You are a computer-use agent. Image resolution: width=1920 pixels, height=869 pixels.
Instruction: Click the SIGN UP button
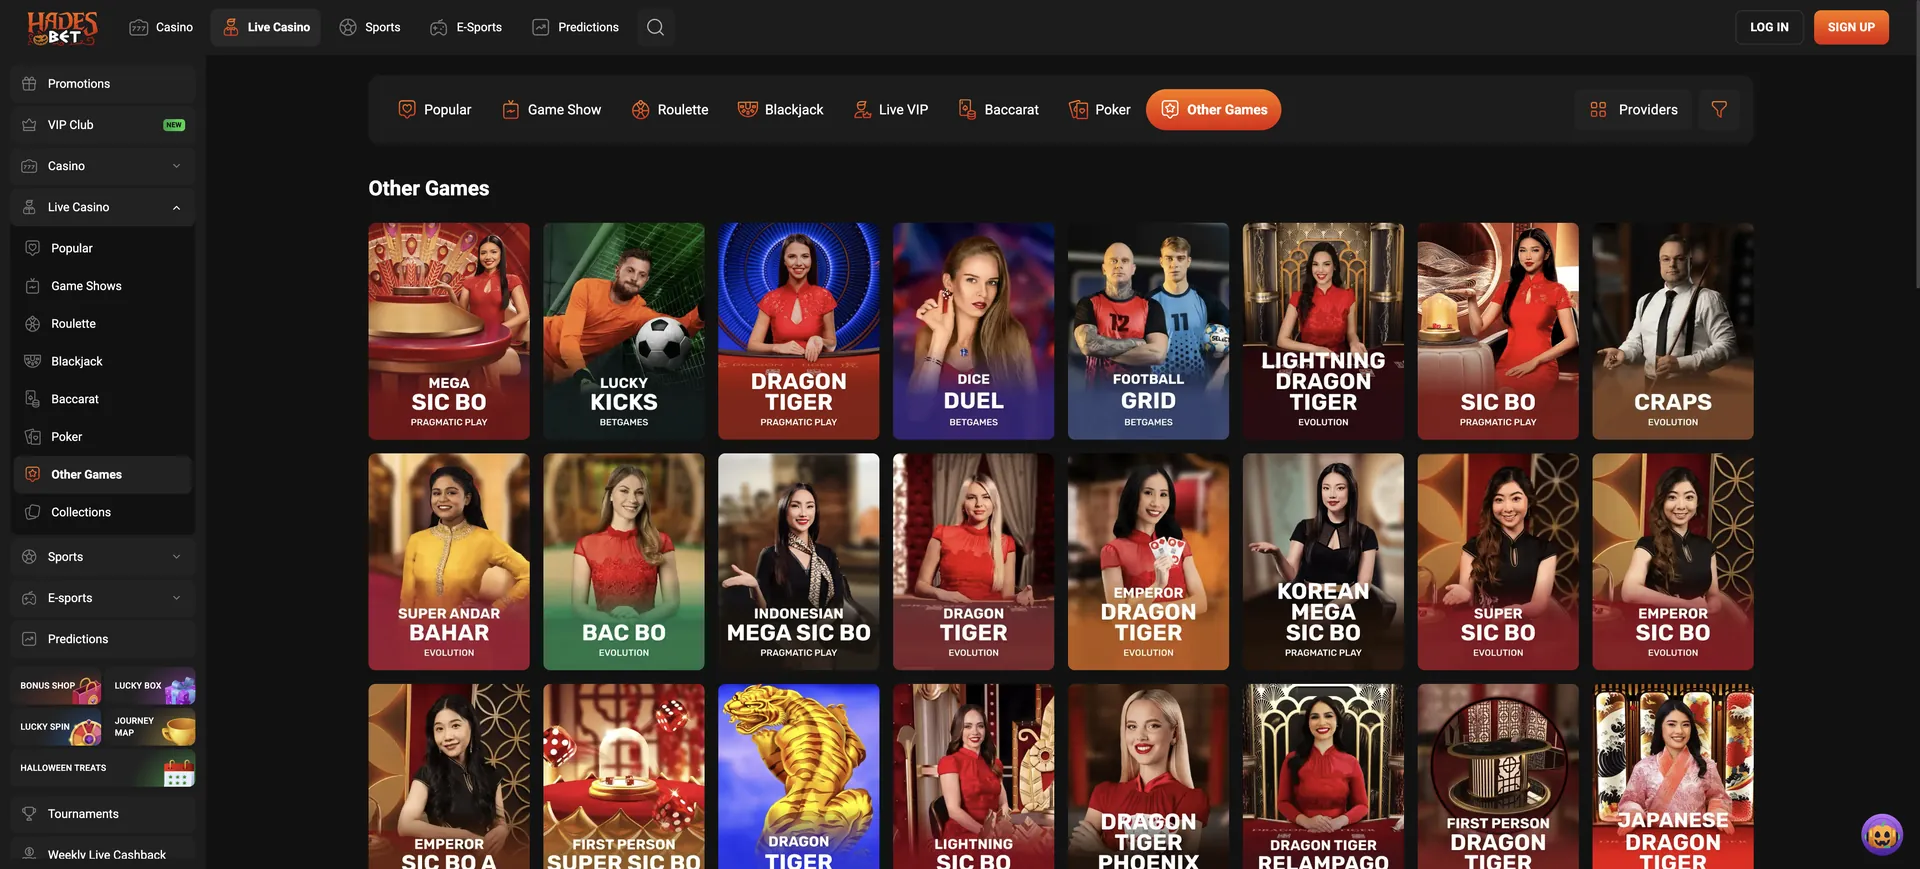[x=1851, y=27]
